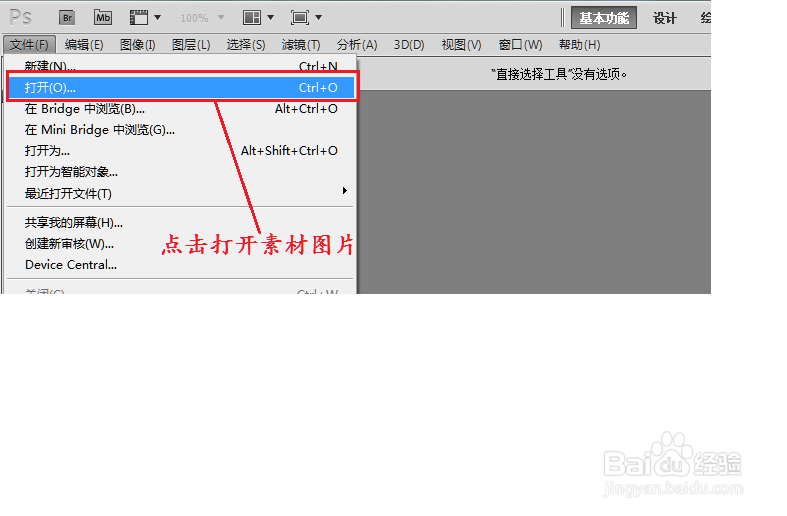Open the 分析(A) menu
787x516 pixels.
pyautogui.click(x=357, y=45)
